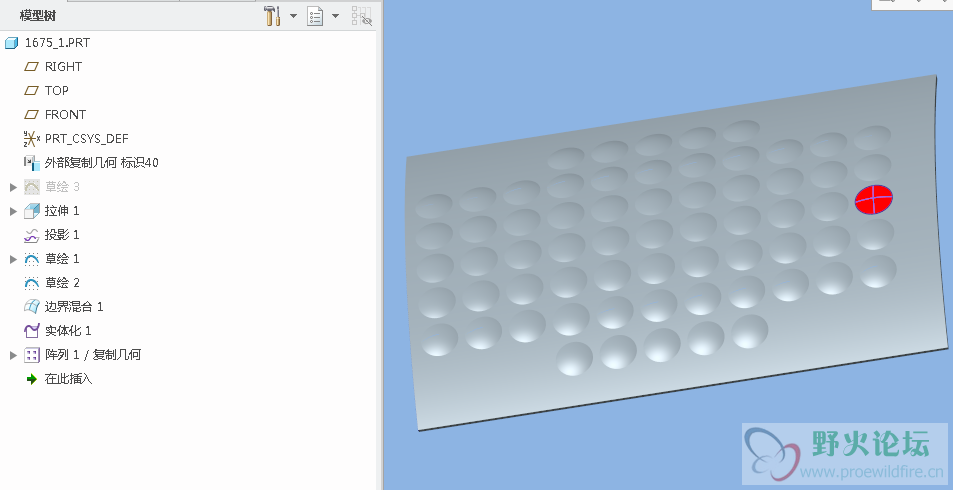
Task: Click the 模型树 panel title
Action: click(38, 16)
